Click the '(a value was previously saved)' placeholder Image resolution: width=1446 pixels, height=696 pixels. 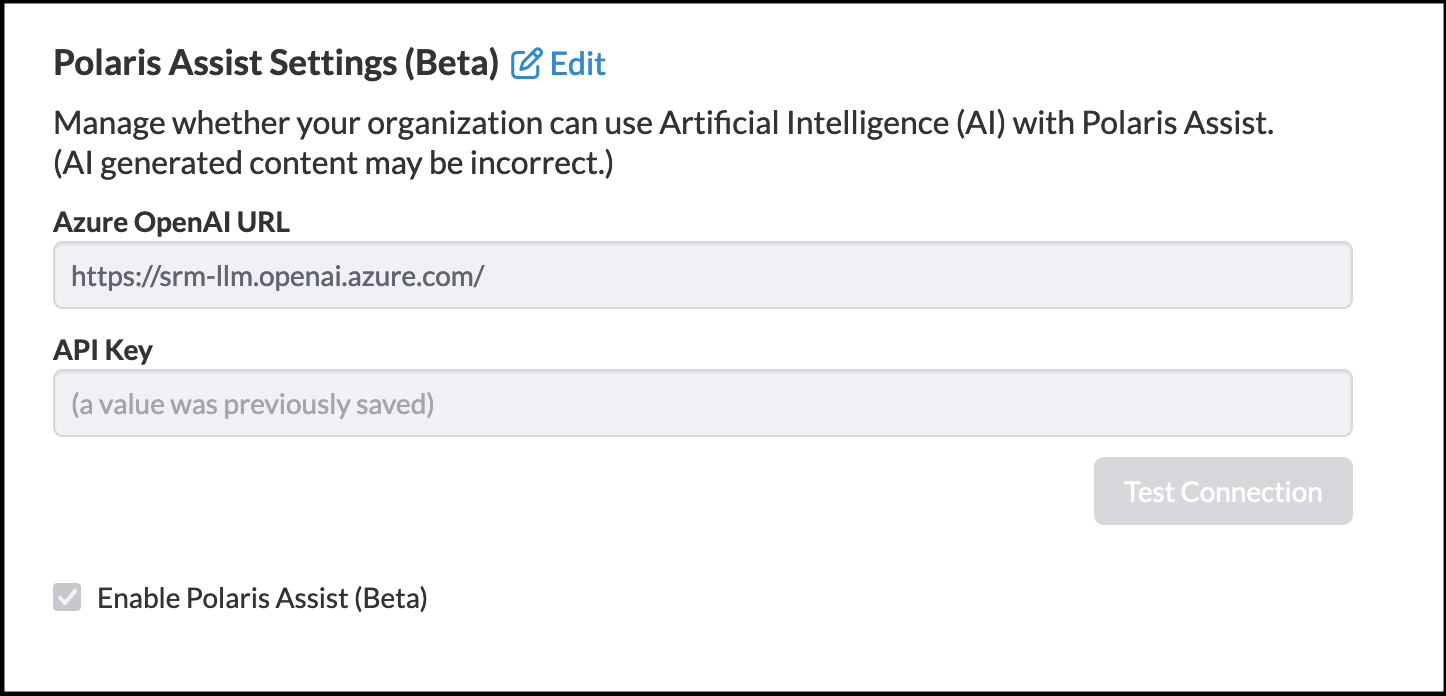coord(253,405)
